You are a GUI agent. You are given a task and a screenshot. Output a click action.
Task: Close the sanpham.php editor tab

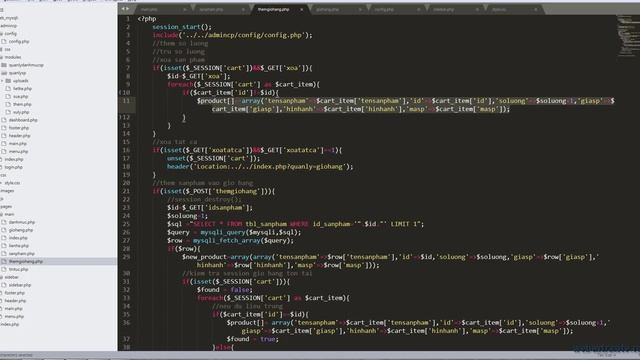click(243, 9)
